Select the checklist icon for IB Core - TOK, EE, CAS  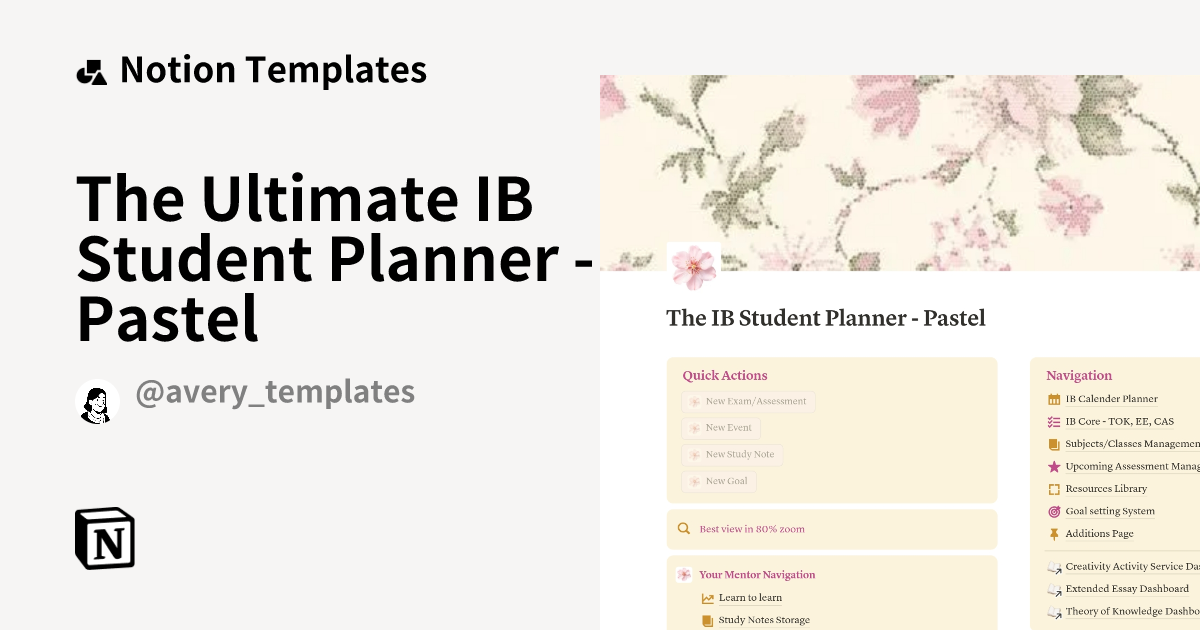click(x=1053, y=421)
